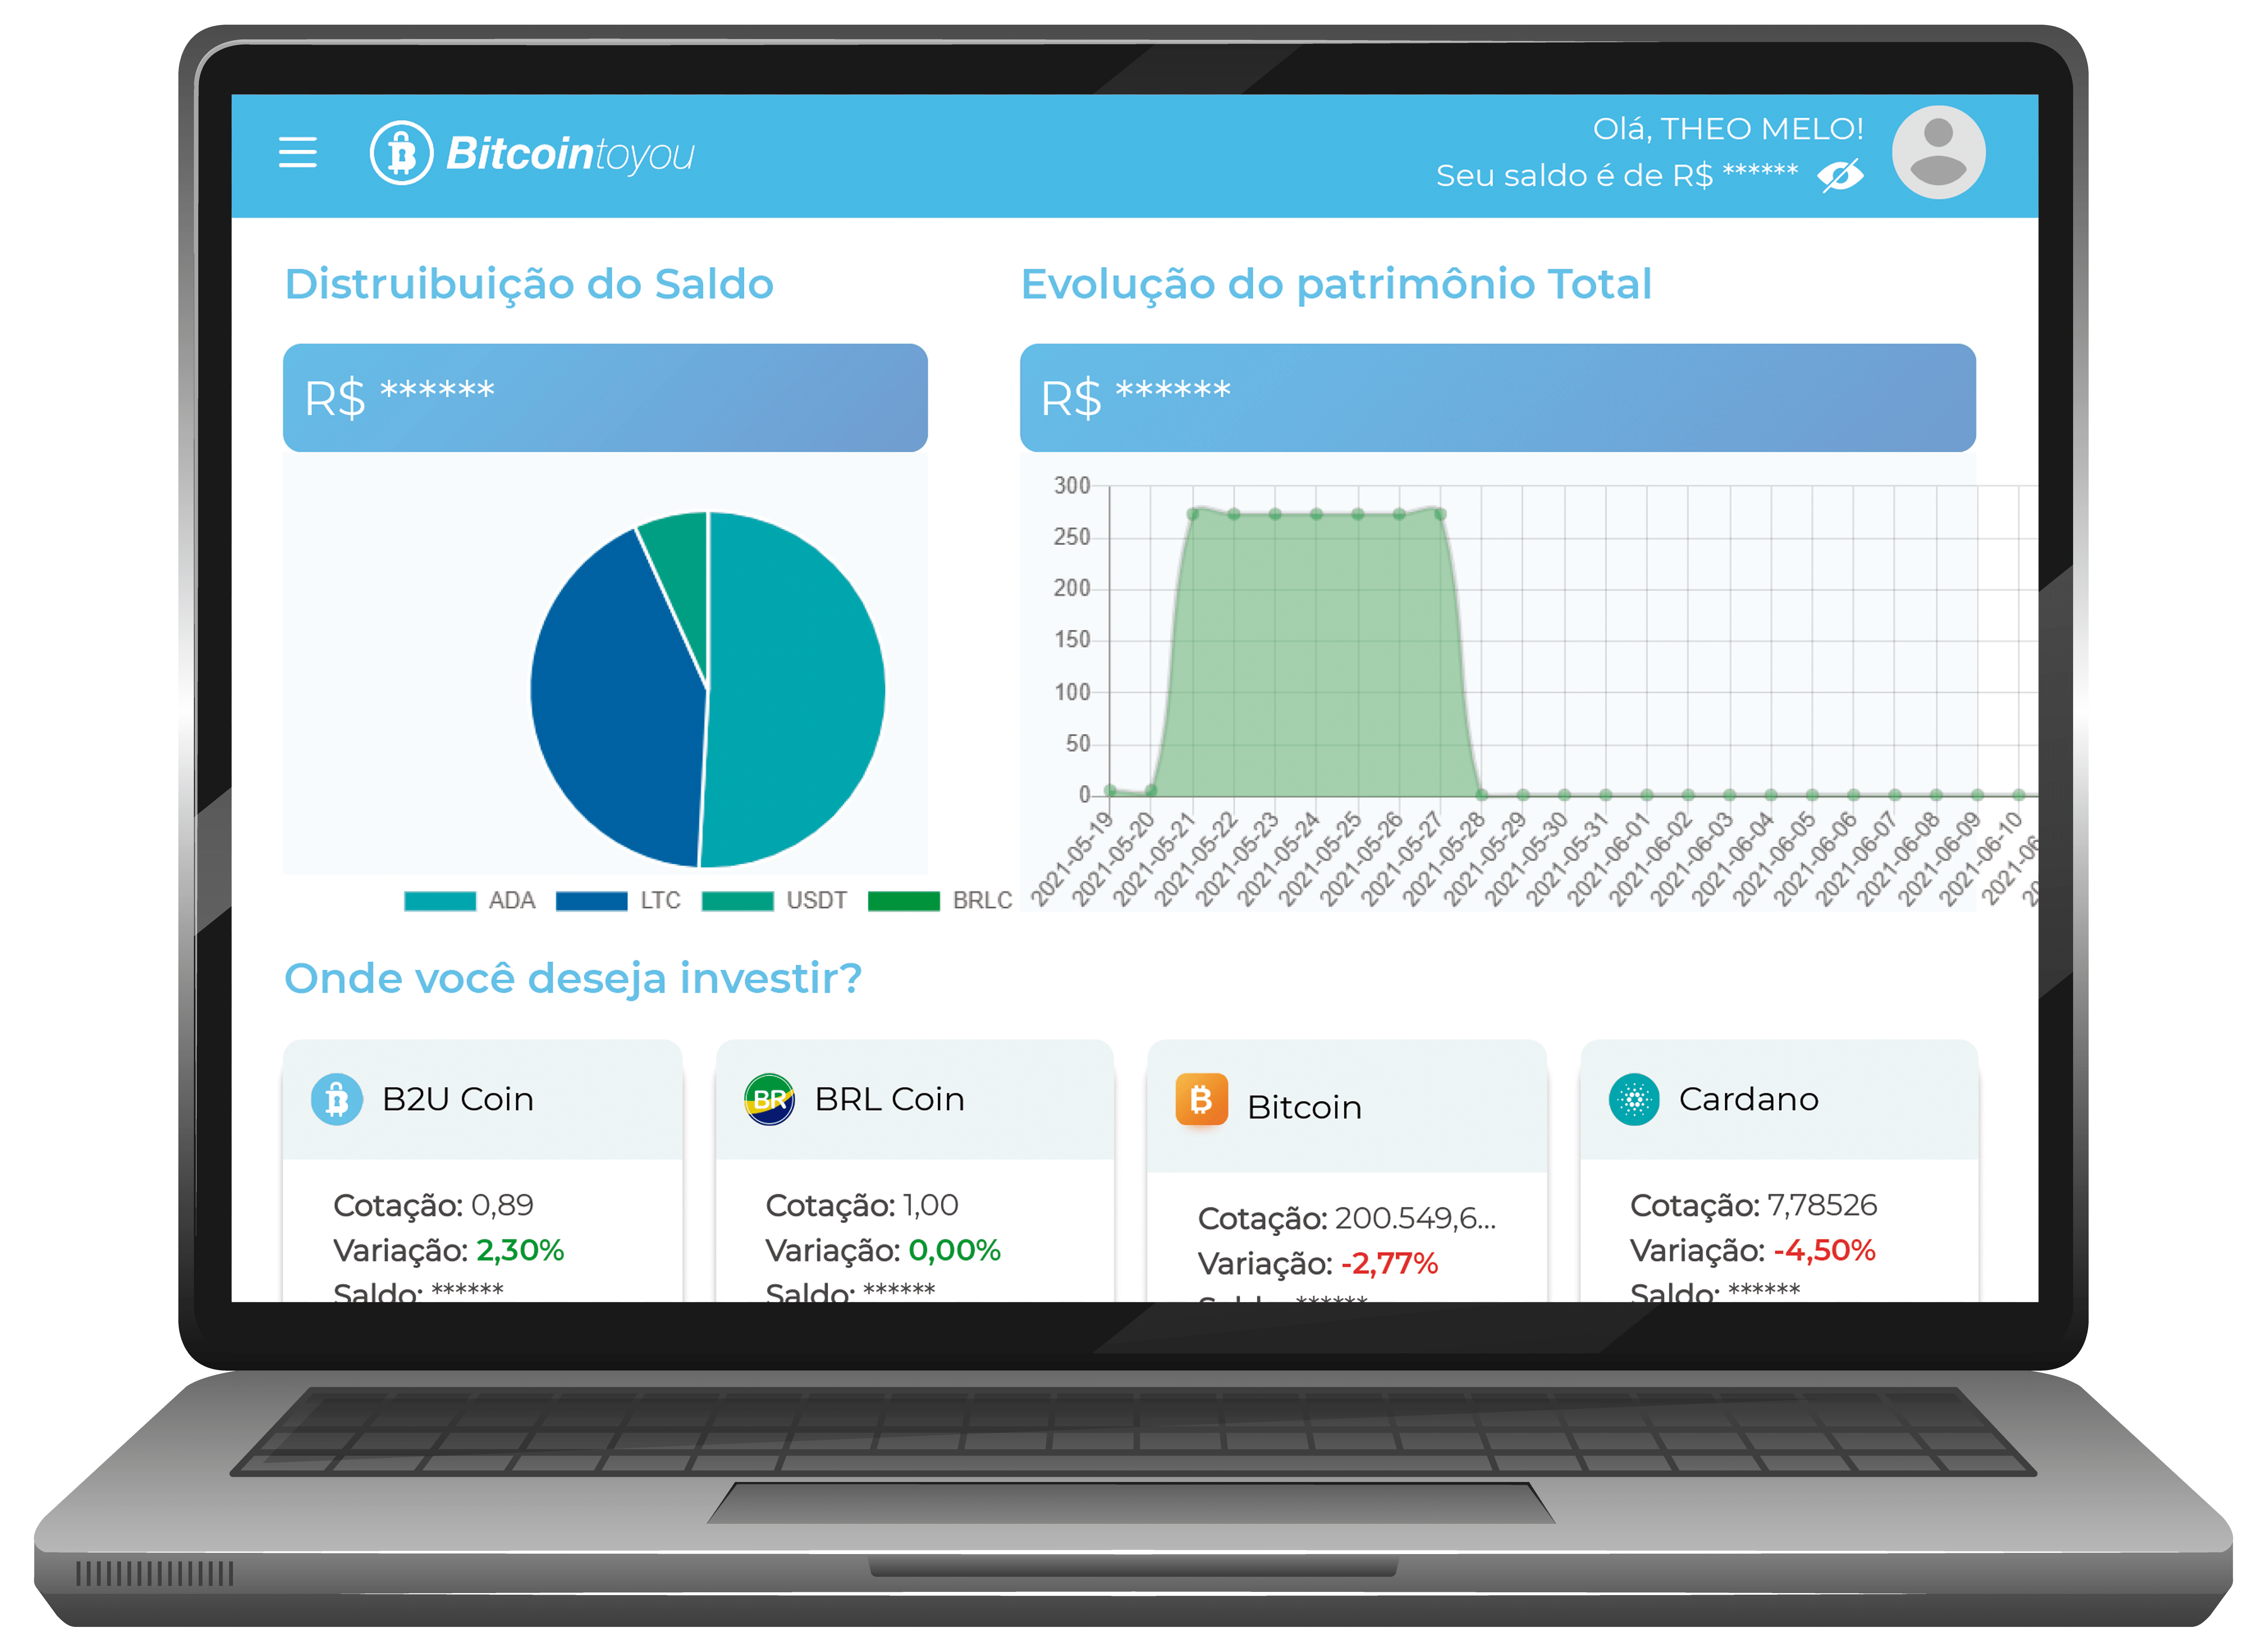Click the Bitcoin orange icon
The width and height of the screenshot is (2267, 1652).
[1201, 1100]
